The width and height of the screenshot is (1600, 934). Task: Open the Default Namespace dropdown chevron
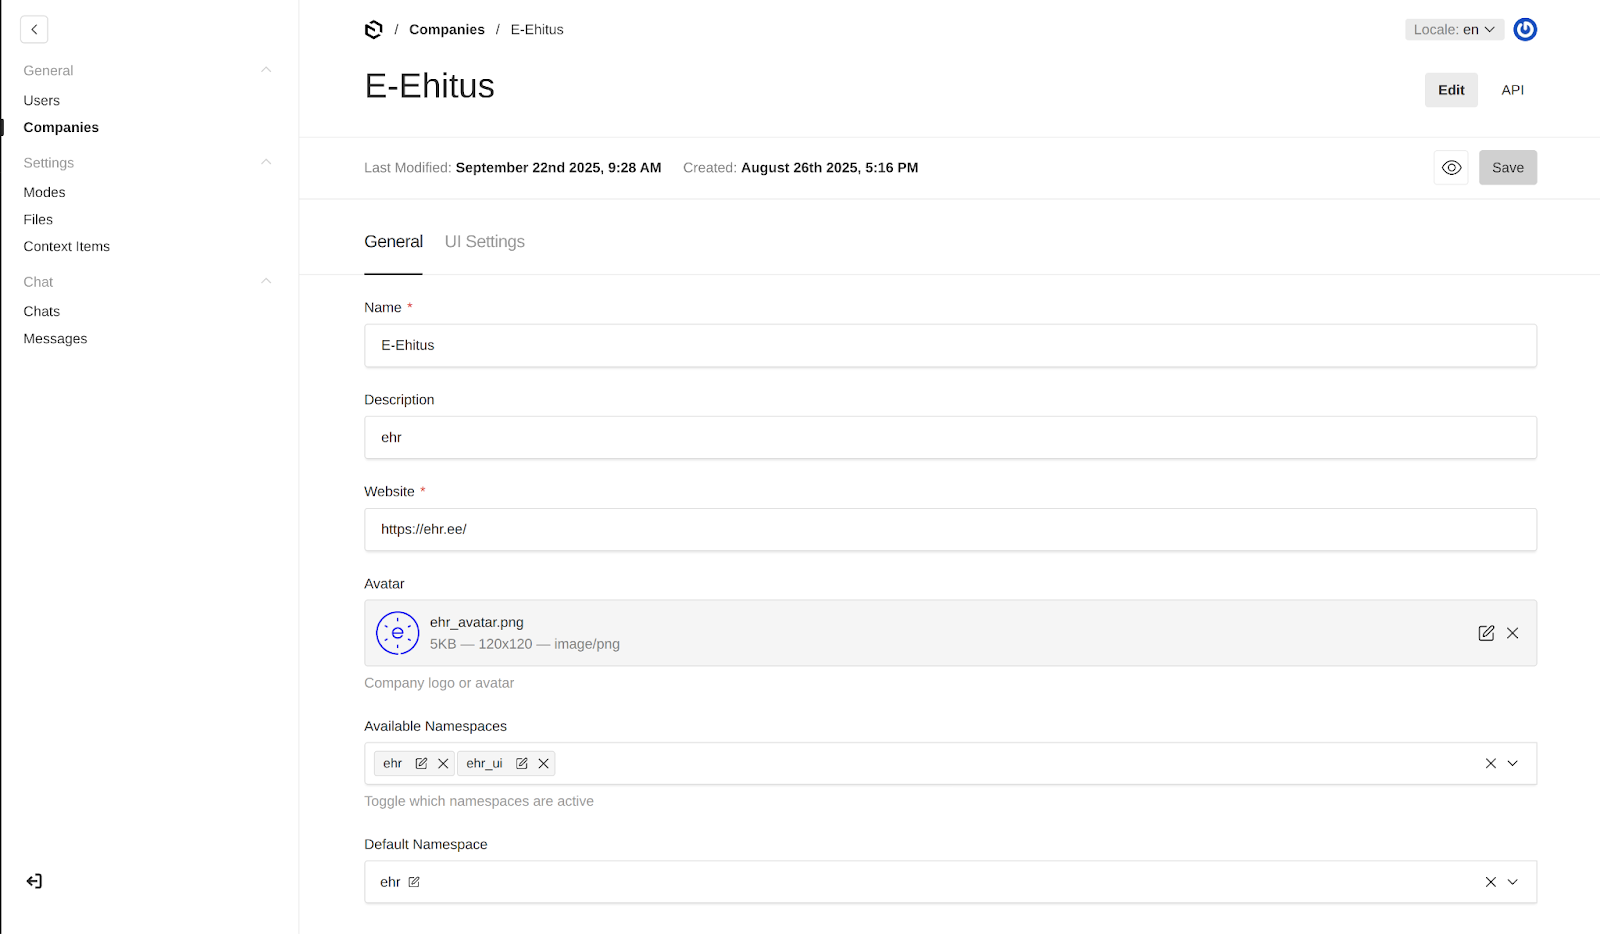pyautogui.click(x=1513, y=882)
